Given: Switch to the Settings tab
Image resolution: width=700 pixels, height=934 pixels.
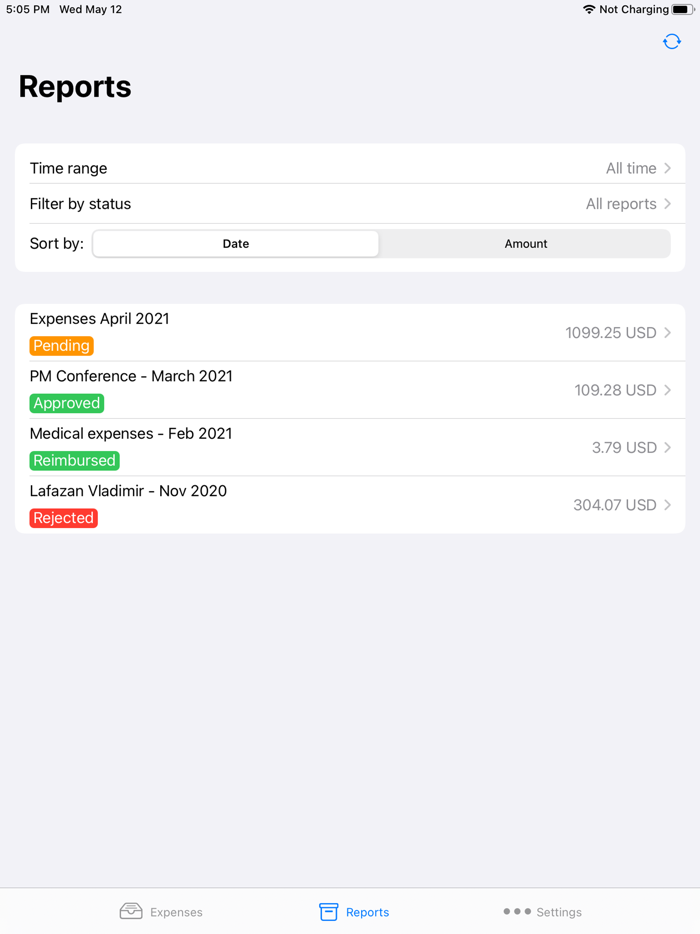Looking at the screenshot, I should (541, 911).
